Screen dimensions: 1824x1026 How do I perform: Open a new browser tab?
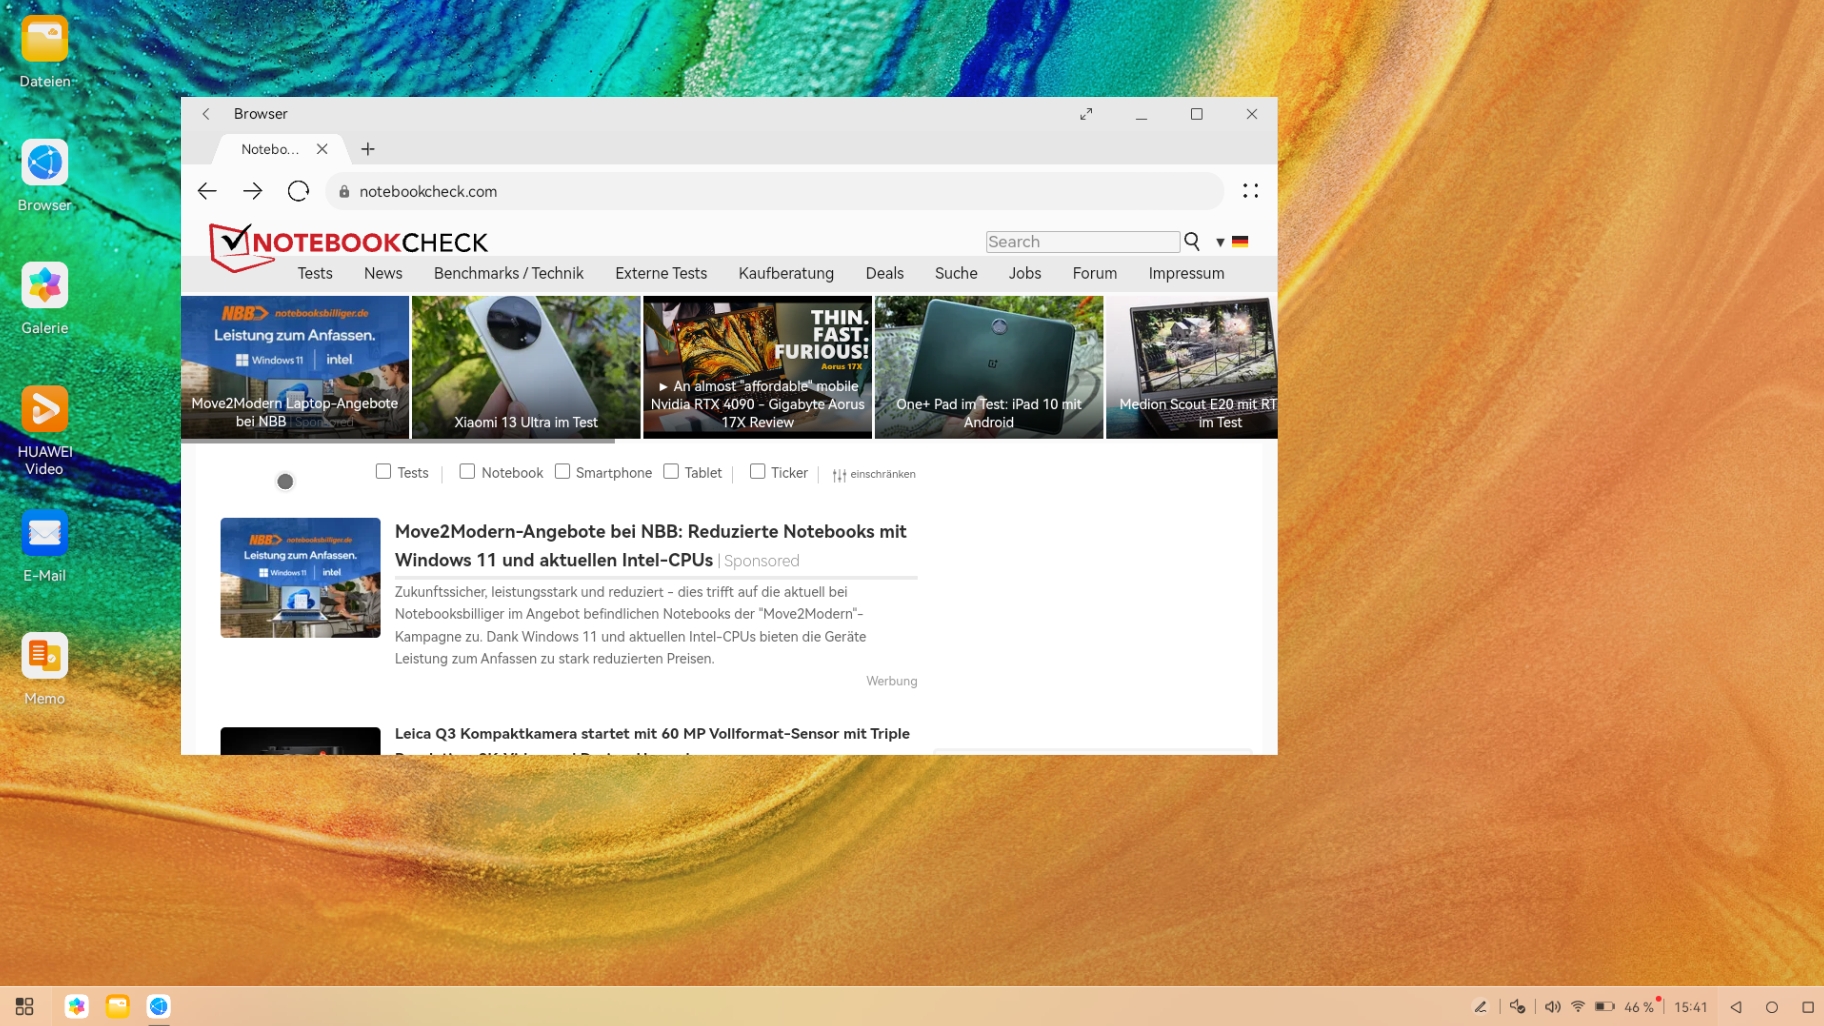pyautogui.click(x=368, y=149)
